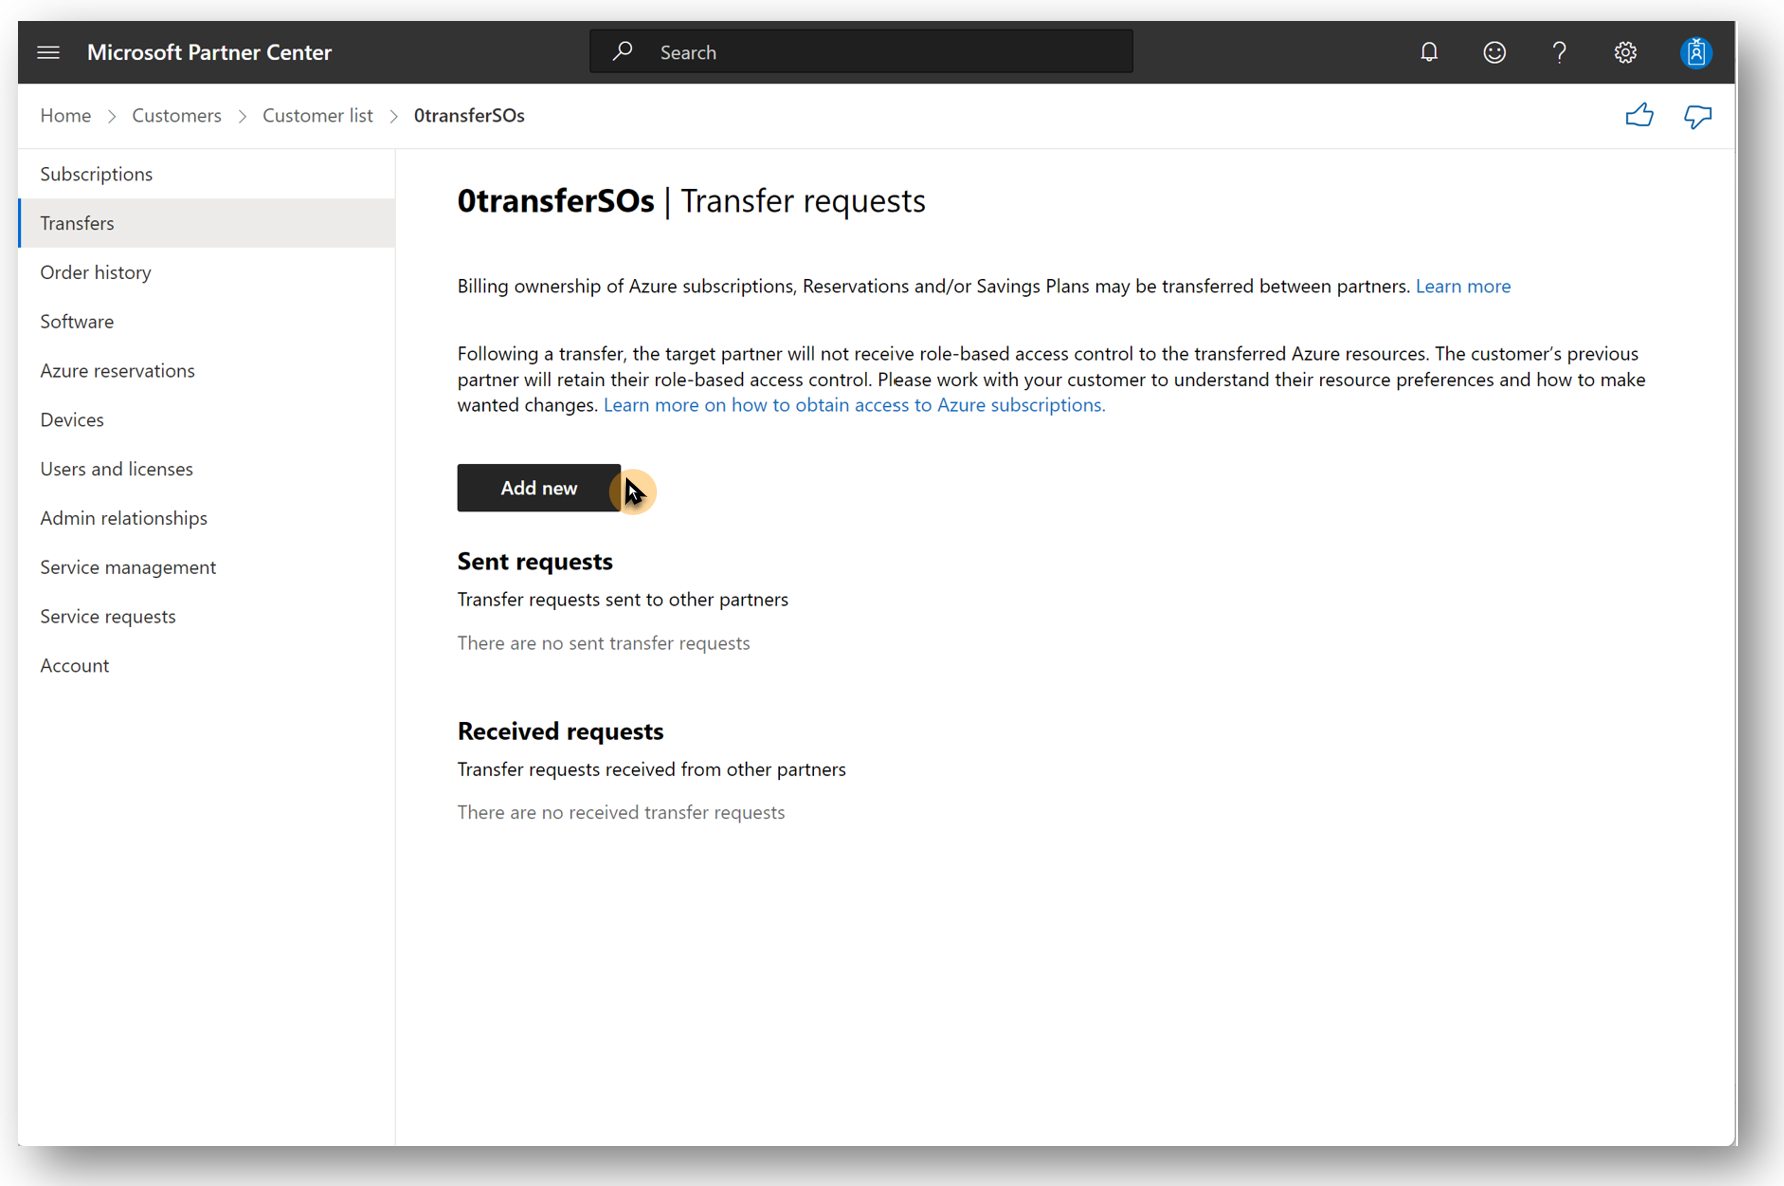The height and width of the screenshot is (1186, 1784).
Task: Select Subscriptions in the sidebar
Action: coord(96,174)
